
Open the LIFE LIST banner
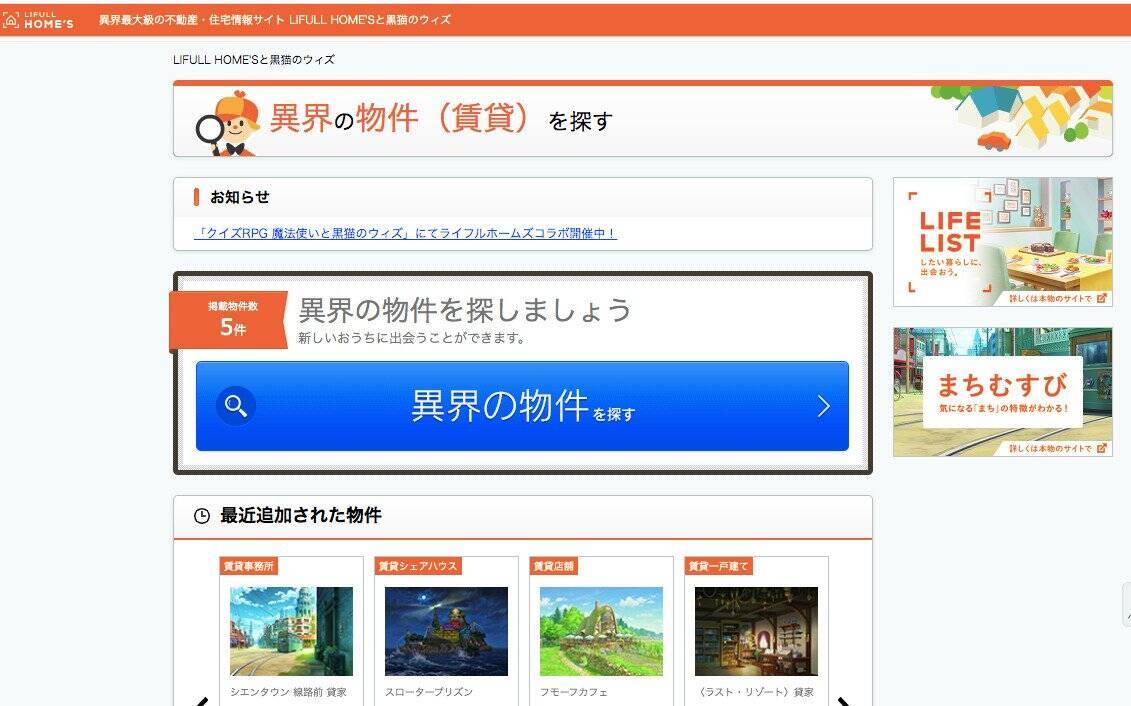[x=1002, y=241]
